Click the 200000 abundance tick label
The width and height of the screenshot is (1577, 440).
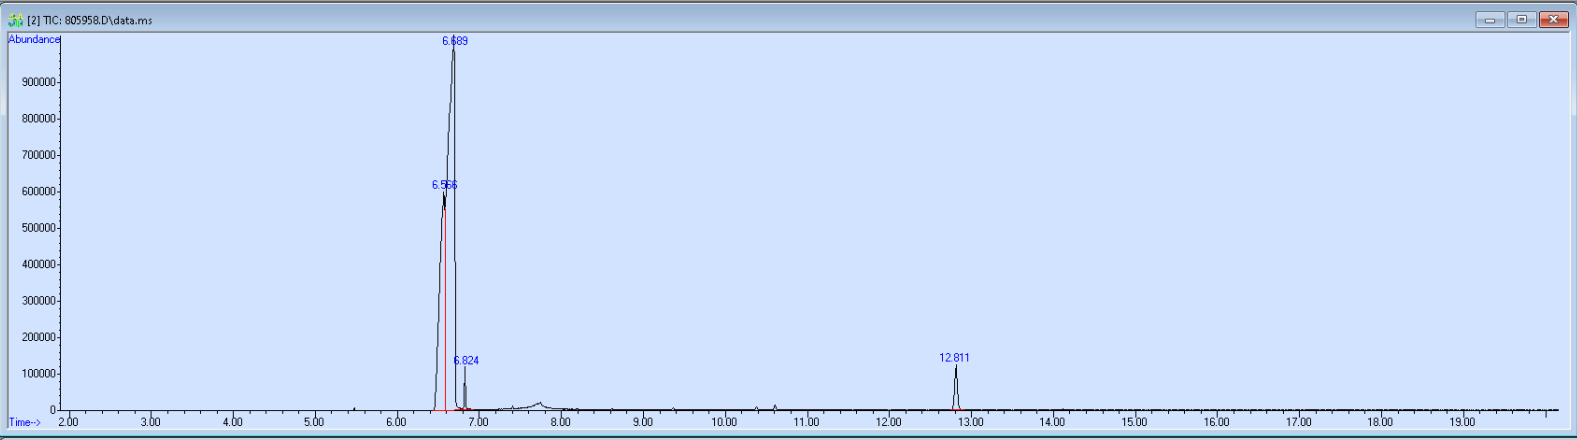39,338
